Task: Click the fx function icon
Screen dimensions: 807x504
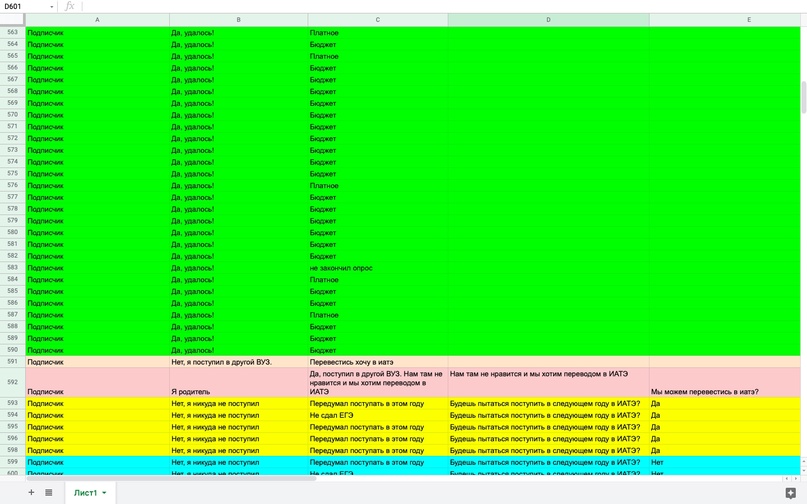Action: tap(69, 7)
